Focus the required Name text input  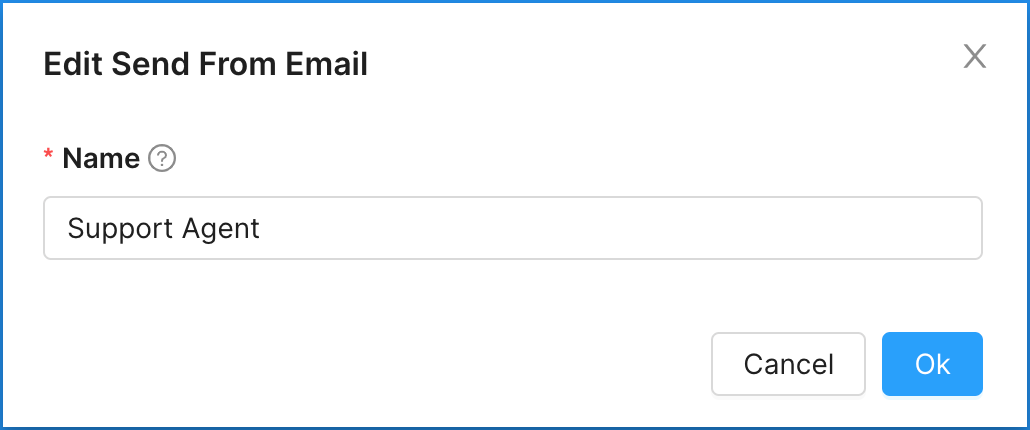(x=512, y=228)
